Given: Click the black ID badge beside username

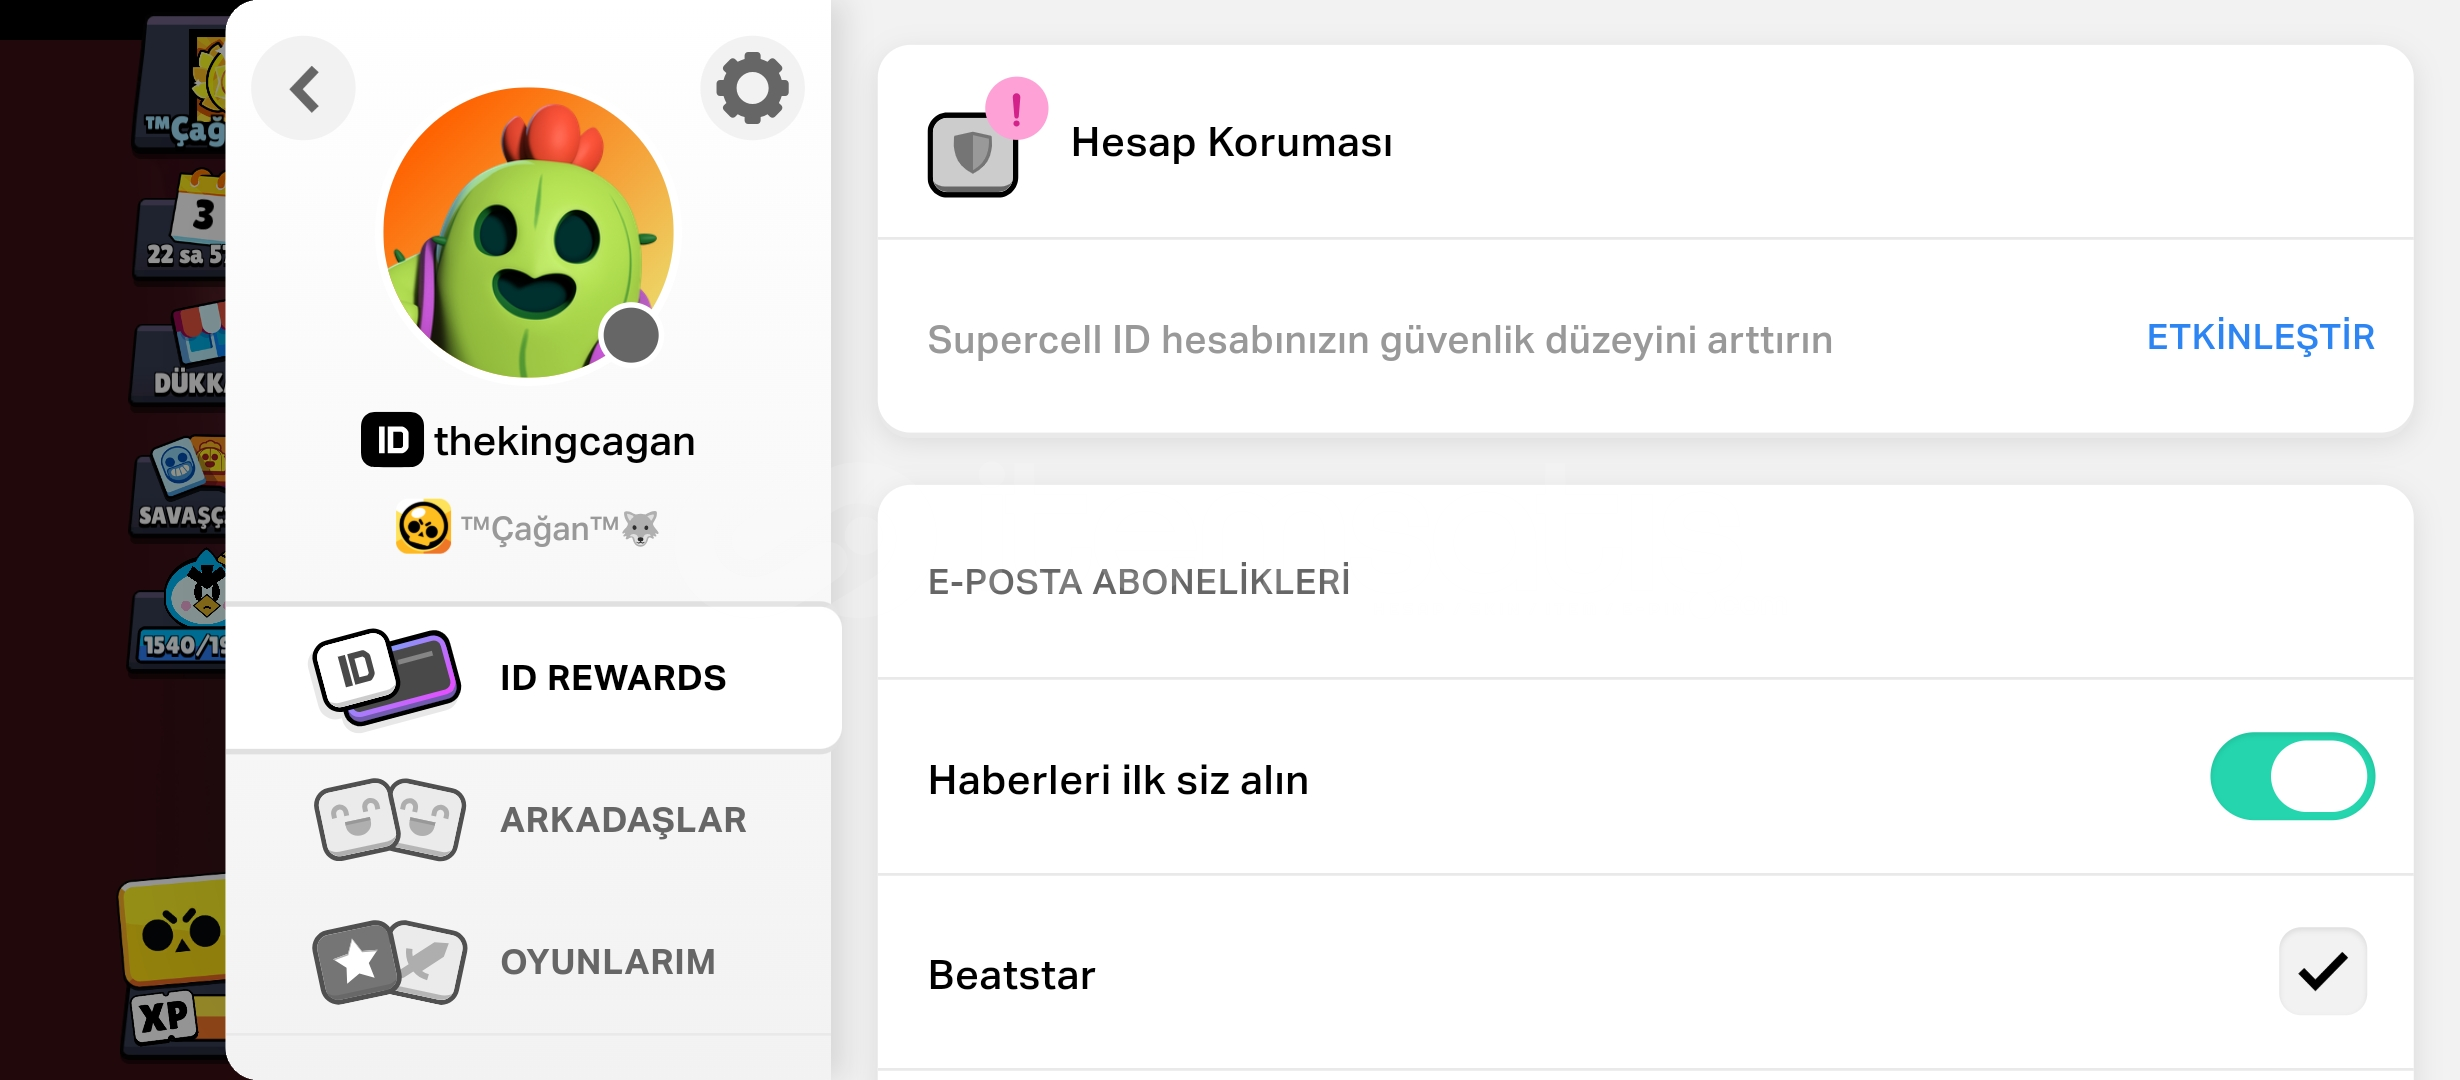Looking at the screenshot, I should (392, 440).
